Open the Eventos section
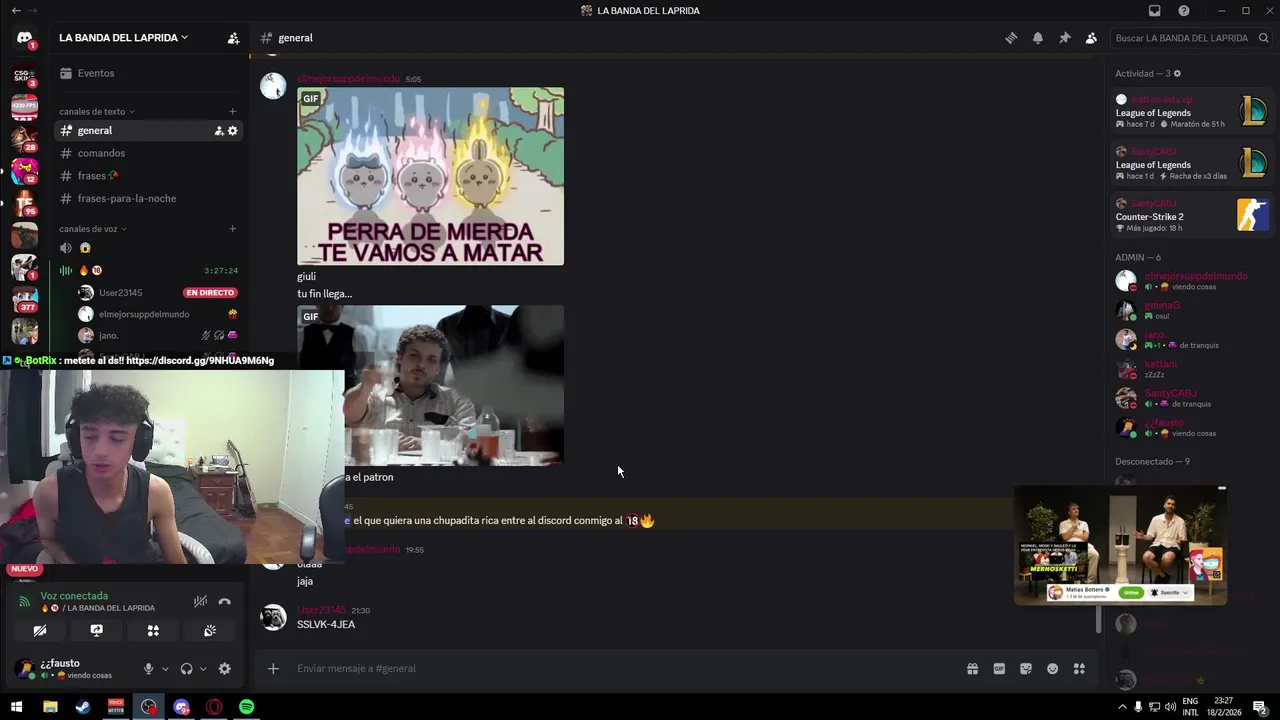The image size is (1280, 720). click(148, 73)
